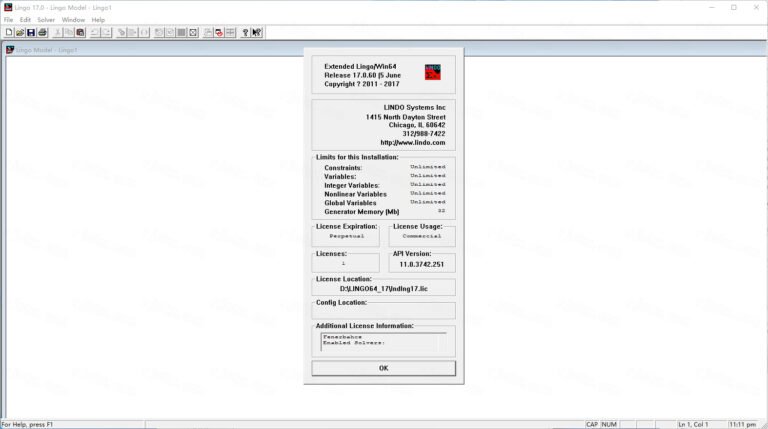Screen dimensions: 768x429
Task: Click the Tile windows toolbar icon
Action: click(x=231, y=32)
